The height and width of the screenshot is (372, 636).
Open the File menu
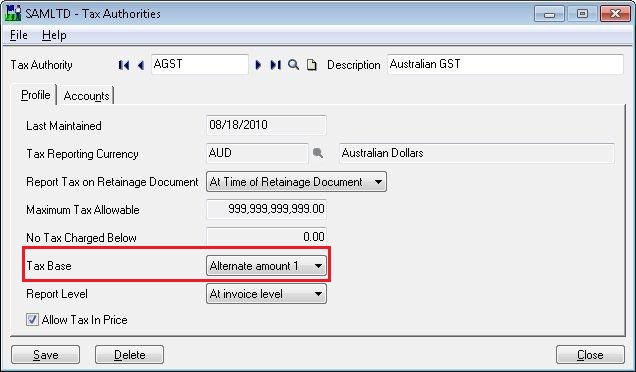click(x=19, y=35)
